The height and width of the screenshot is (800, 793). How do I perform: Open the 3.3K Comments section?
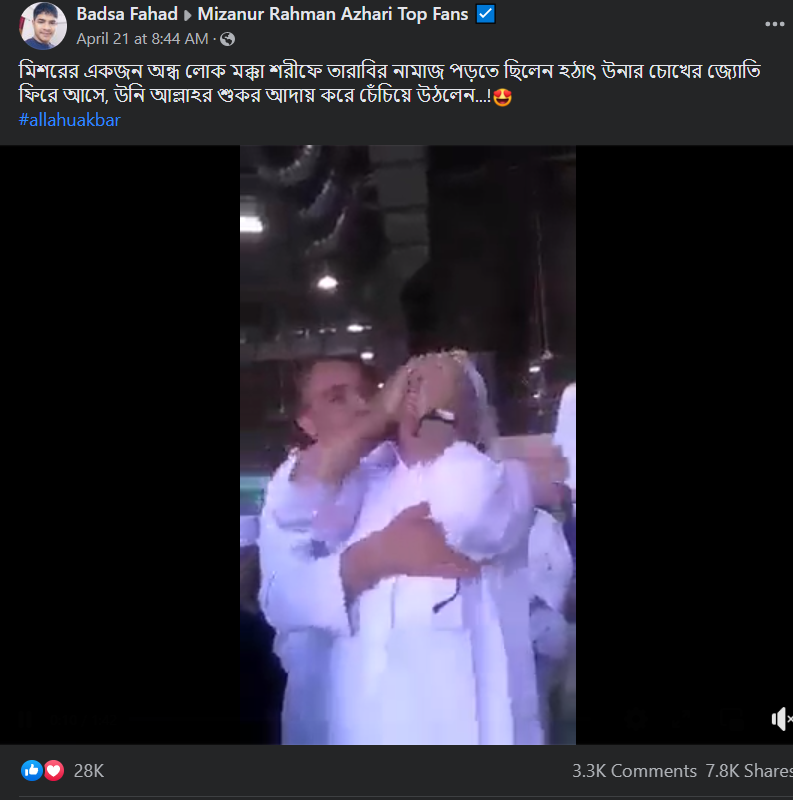(634, 770)
